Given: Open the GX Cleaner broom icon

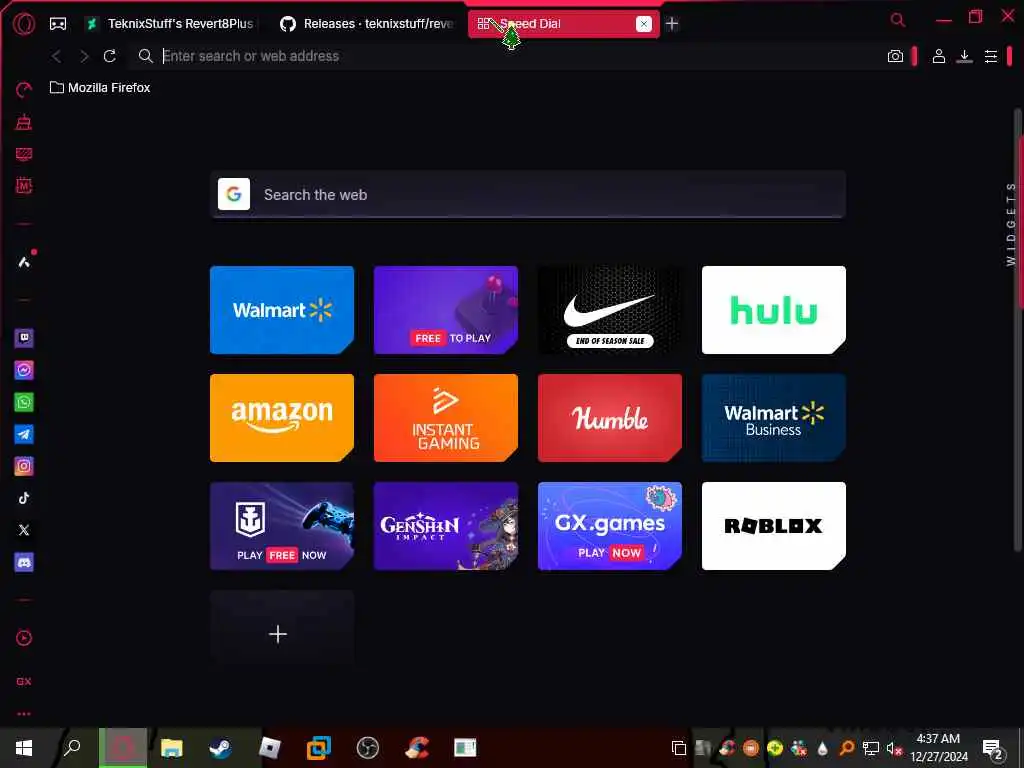Looking at the screenshot, I should [x=24, y=122].
